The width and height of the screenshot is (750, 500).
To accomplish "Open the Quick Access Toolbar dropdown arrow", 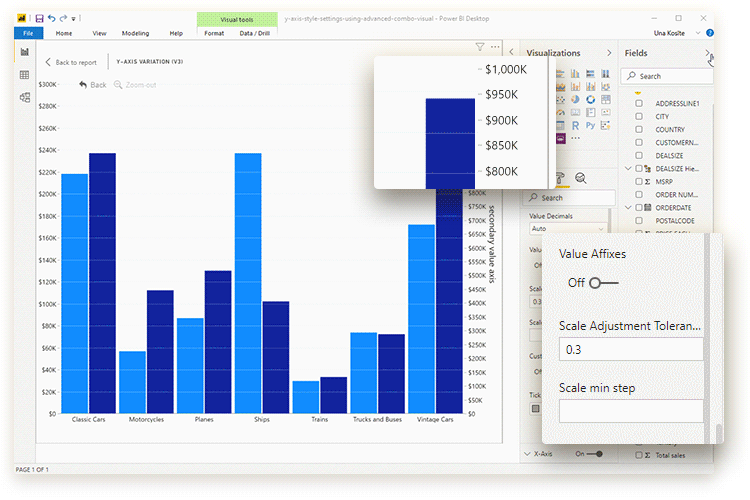I will 73,19.
